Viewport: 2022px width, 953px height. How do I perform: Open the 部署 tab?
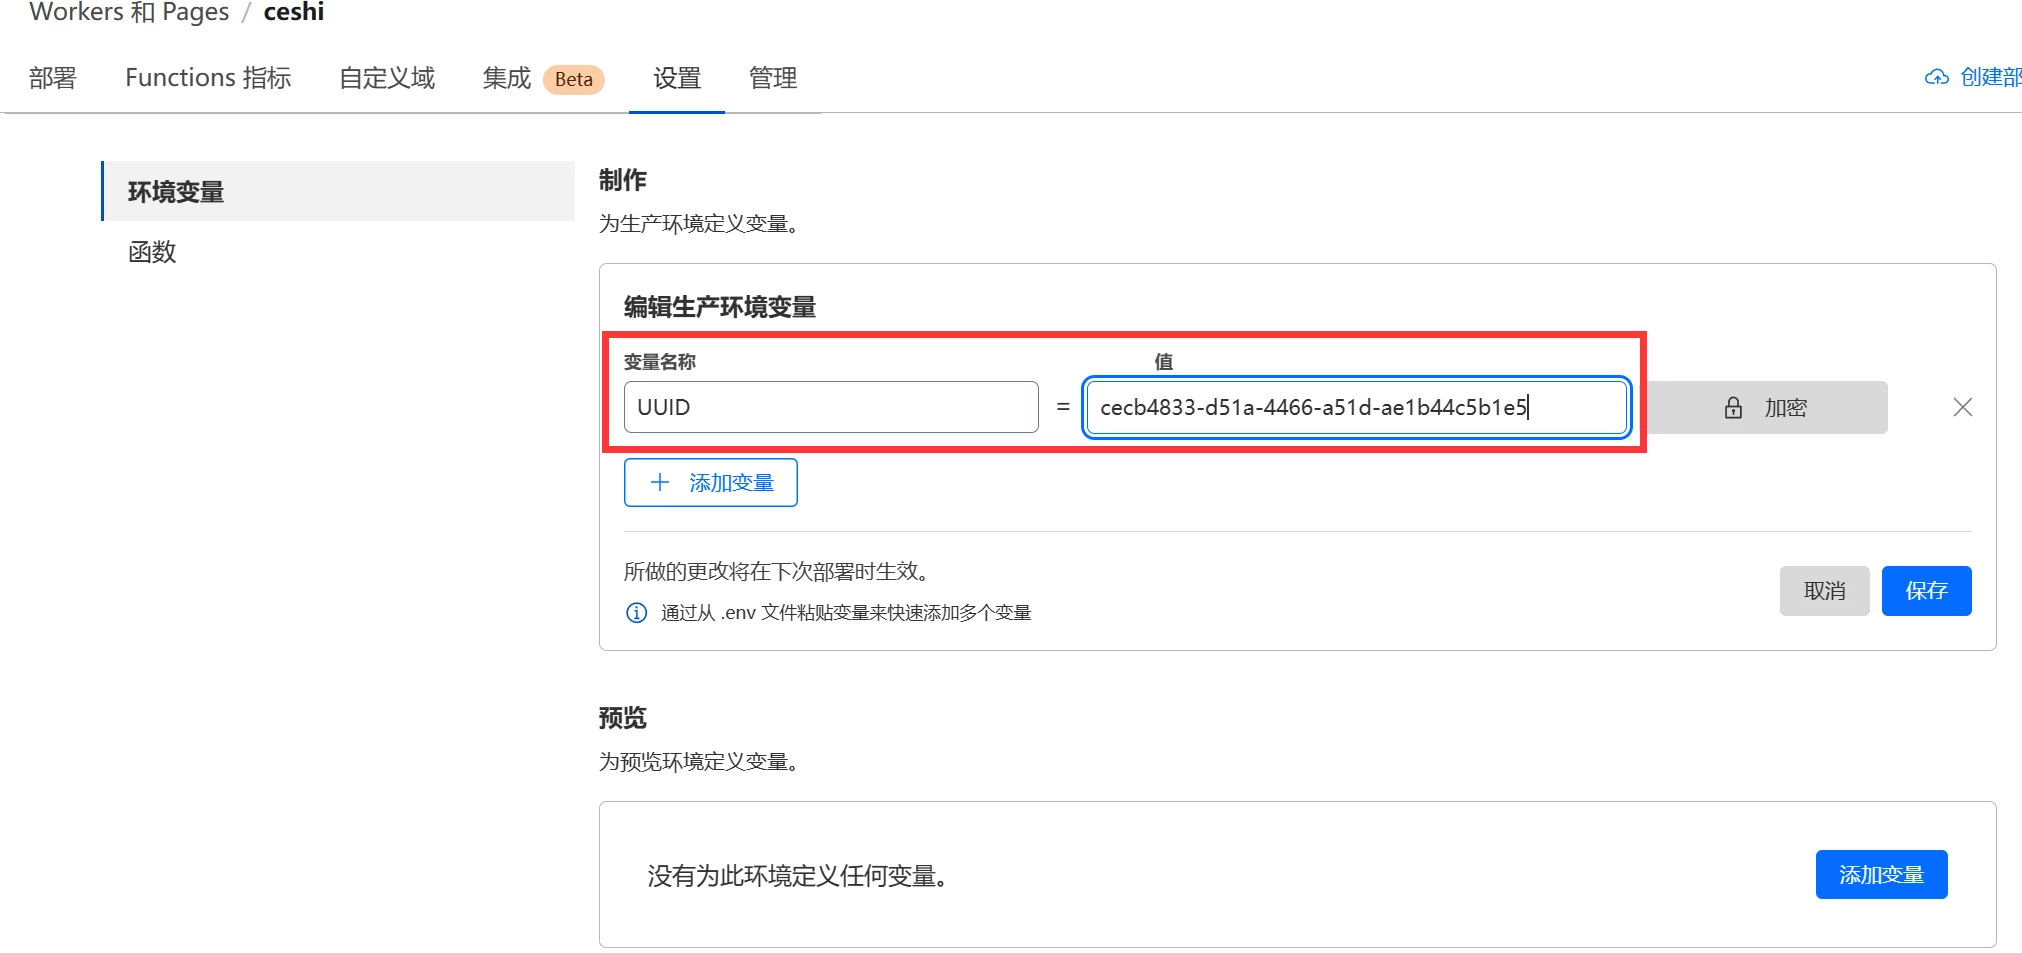tap(53, 78)
